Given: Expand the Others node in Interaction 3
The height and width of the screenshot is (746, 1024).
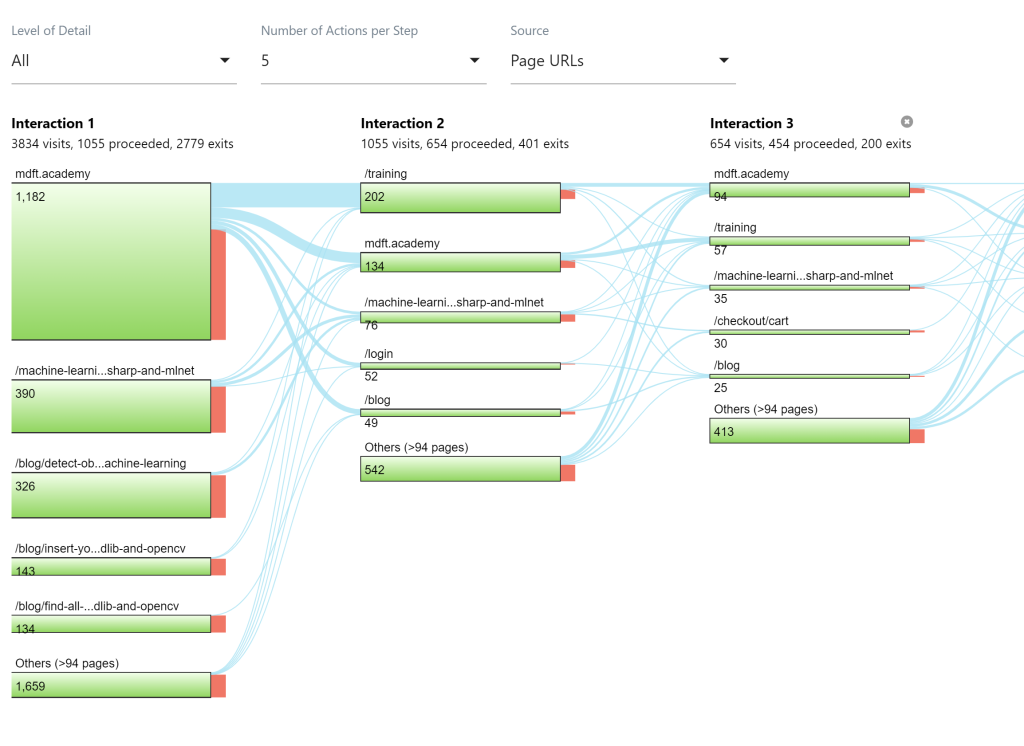Looking at the screenshot, I should [808, 430].
